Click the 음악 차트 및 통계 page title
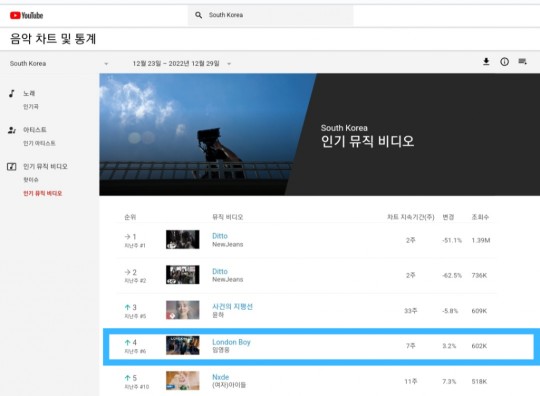The height and width of the screenshot is (396, 540). (53, 39)
